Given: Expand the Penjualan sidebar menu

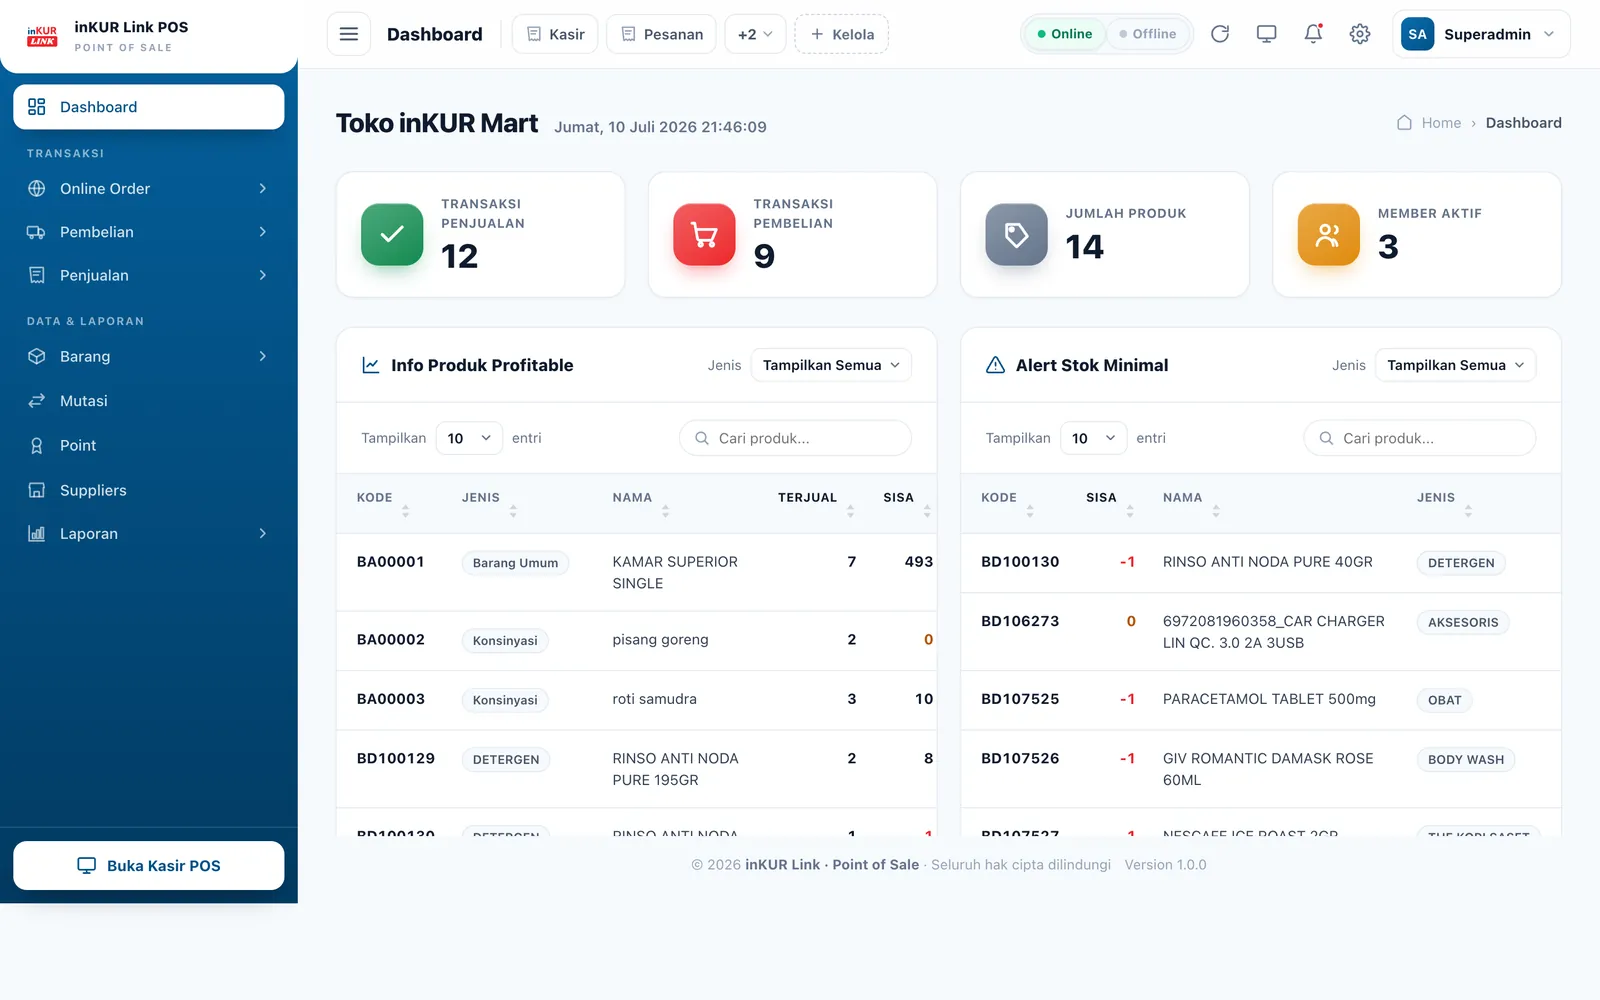Looking at the screenshot, I should pos(148,275).
